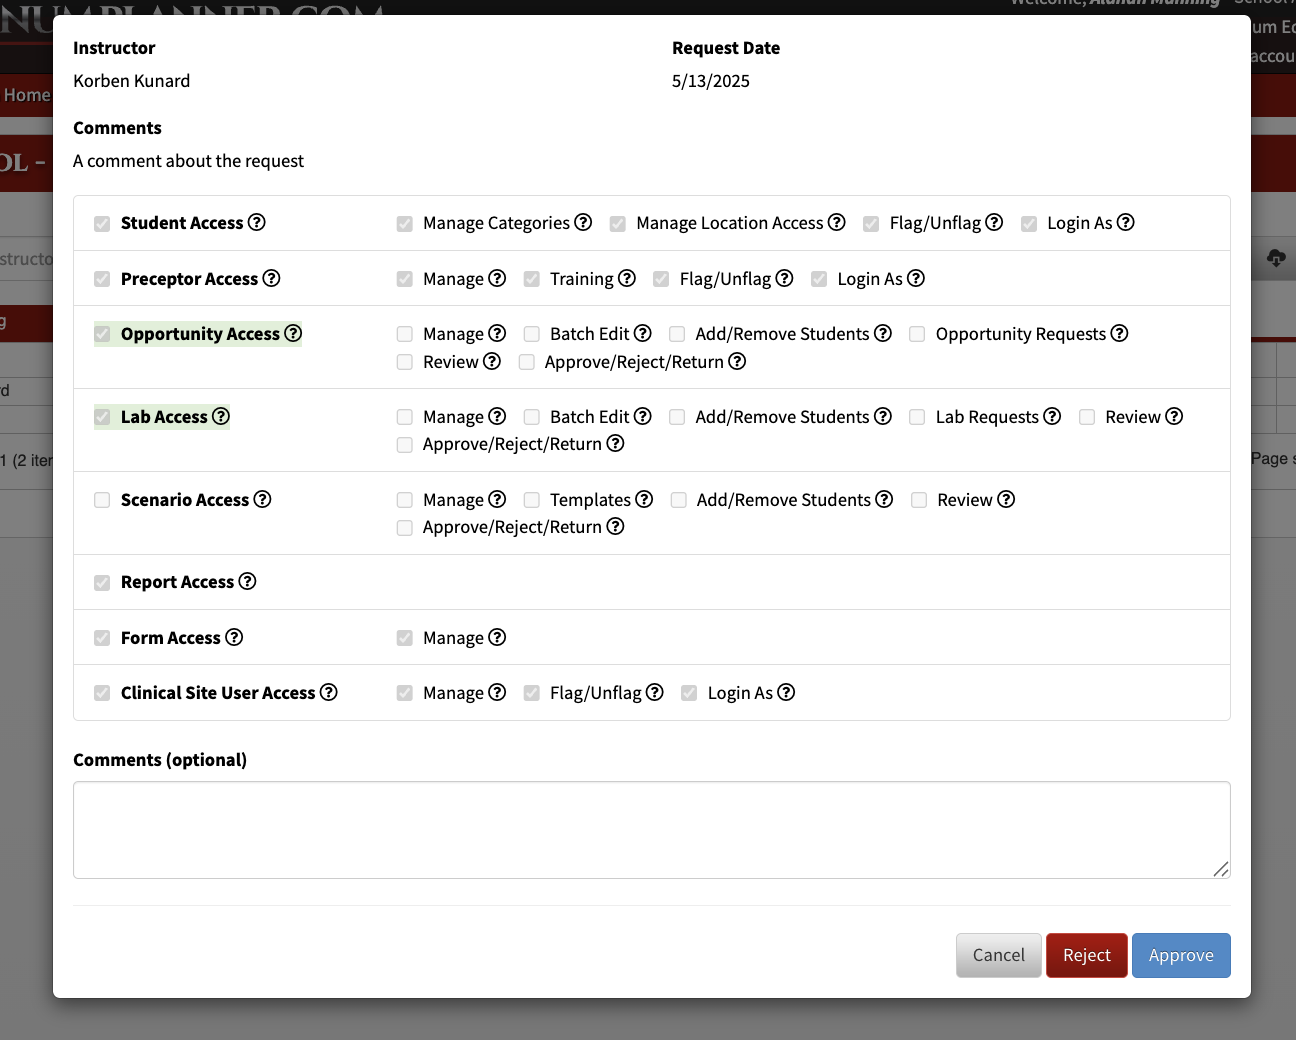Viewport: 1296px width, 1040px height.
Task: Open help icon for Lab Review
Action: [x=1174, y=416]
